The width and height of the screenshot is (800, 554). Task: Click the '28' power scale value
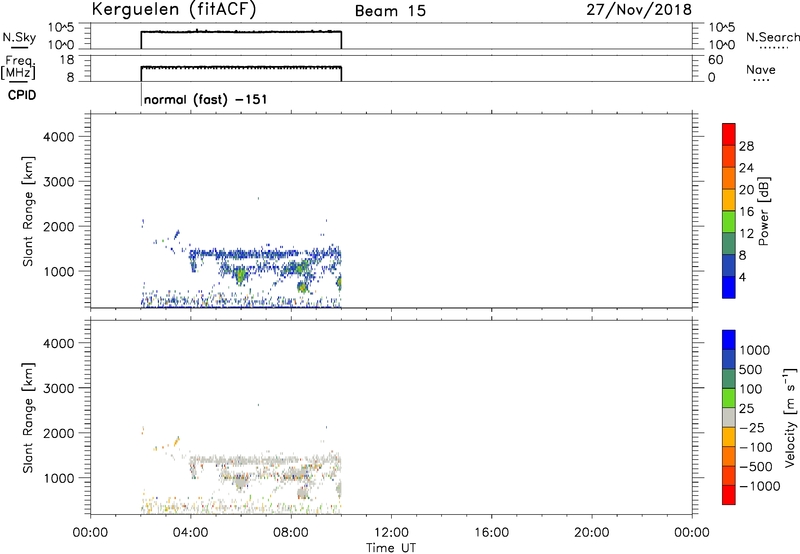click(746, 146)
